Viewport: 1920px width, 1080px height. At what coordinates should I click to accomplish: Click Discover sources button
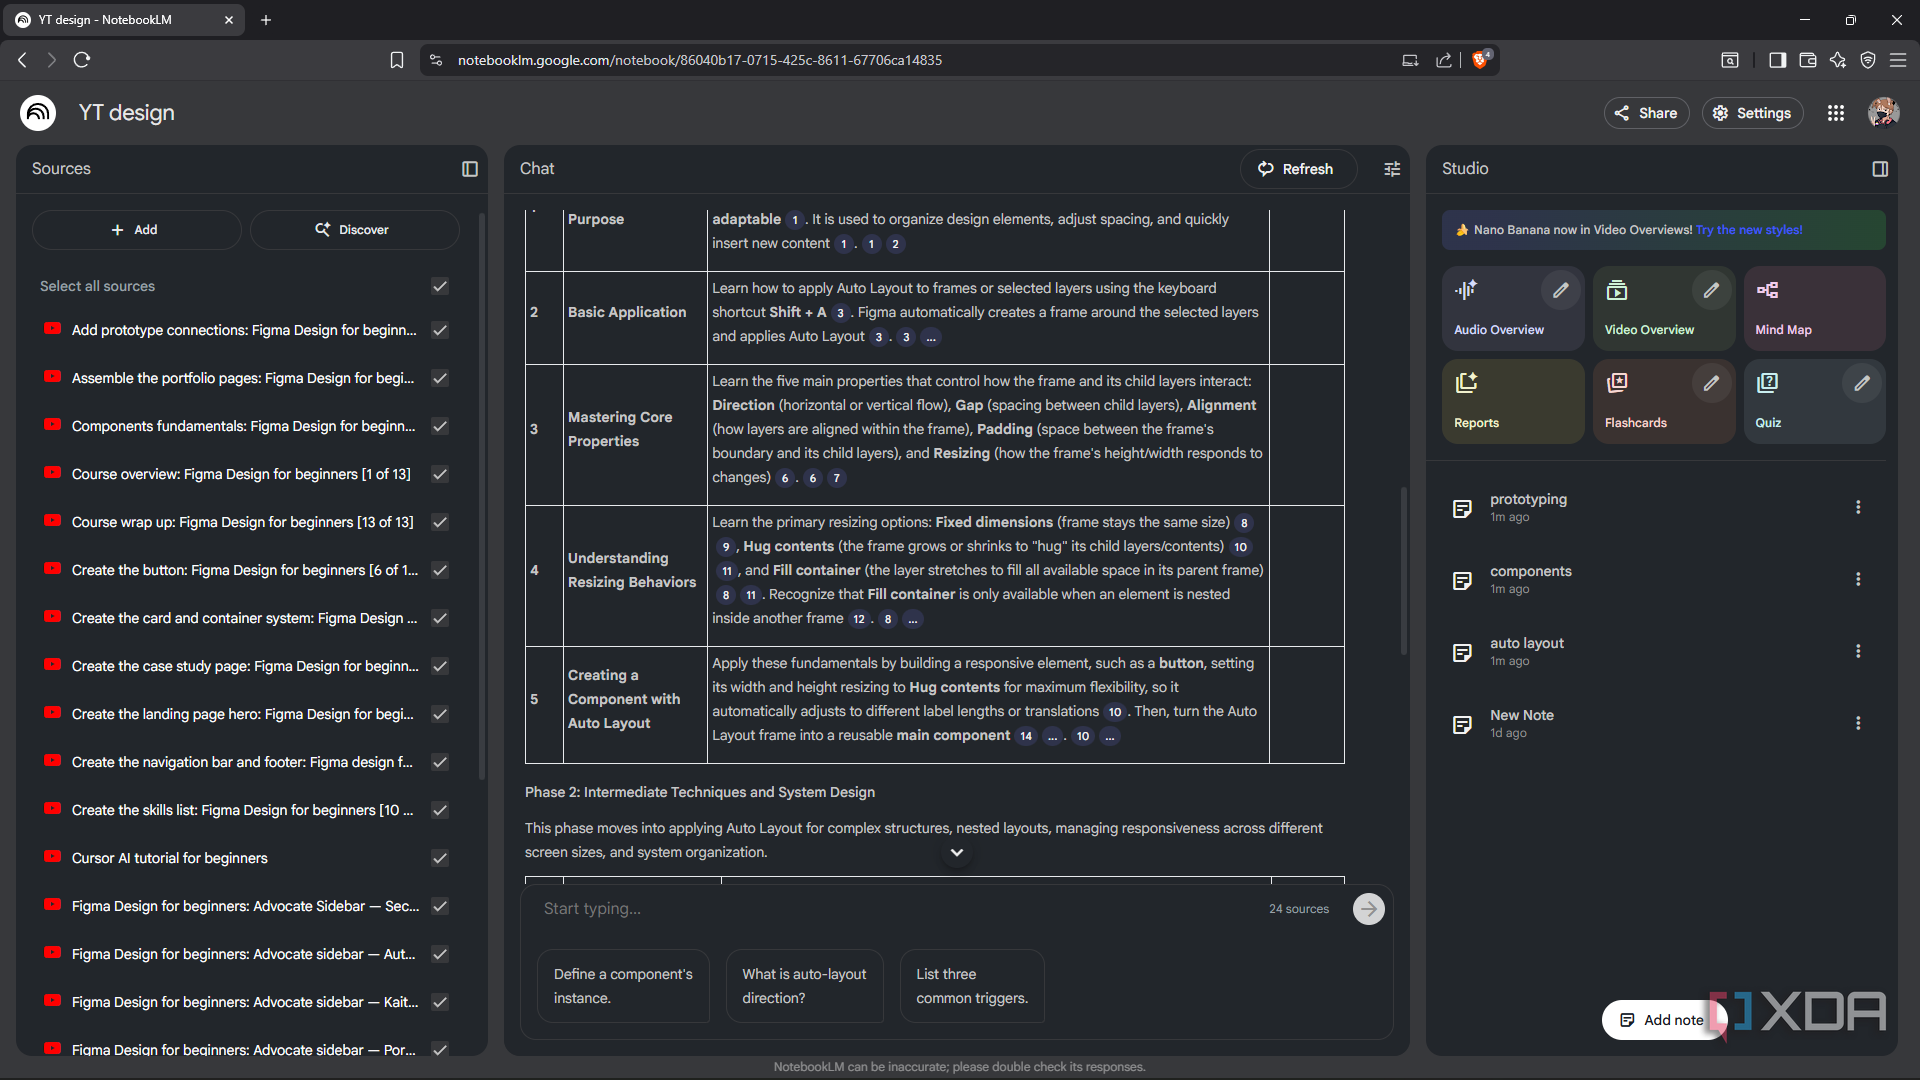(x=354, y=230)
